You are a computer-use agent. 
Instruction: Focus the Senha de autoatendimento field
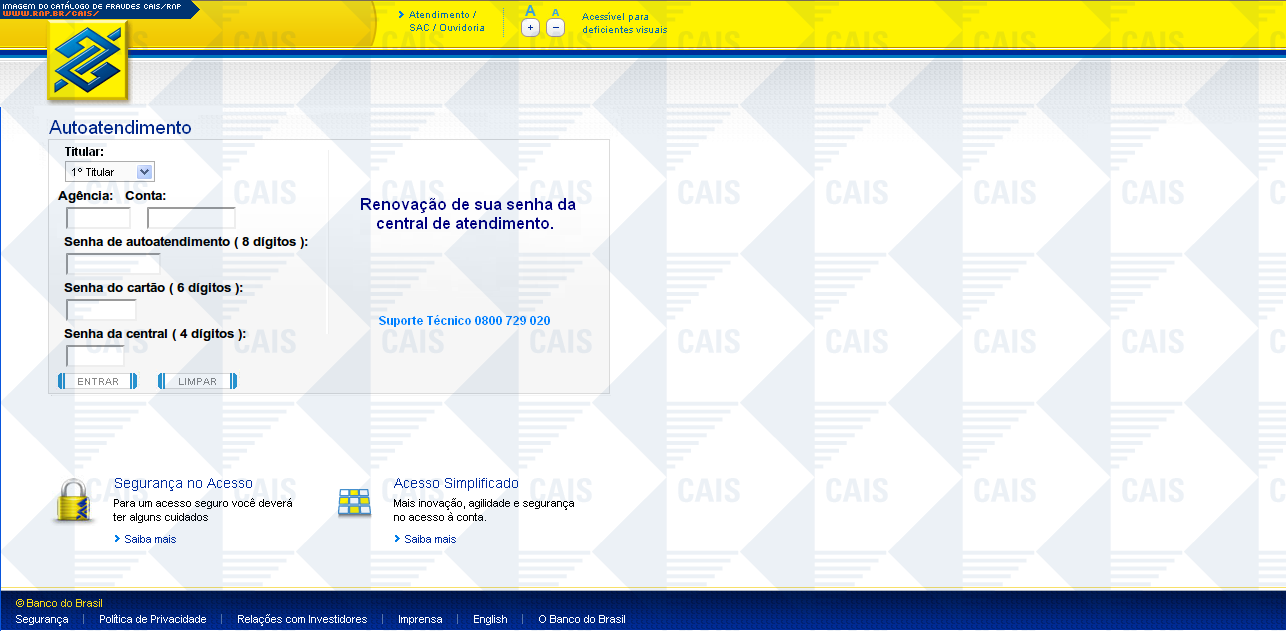coord(113,264)
